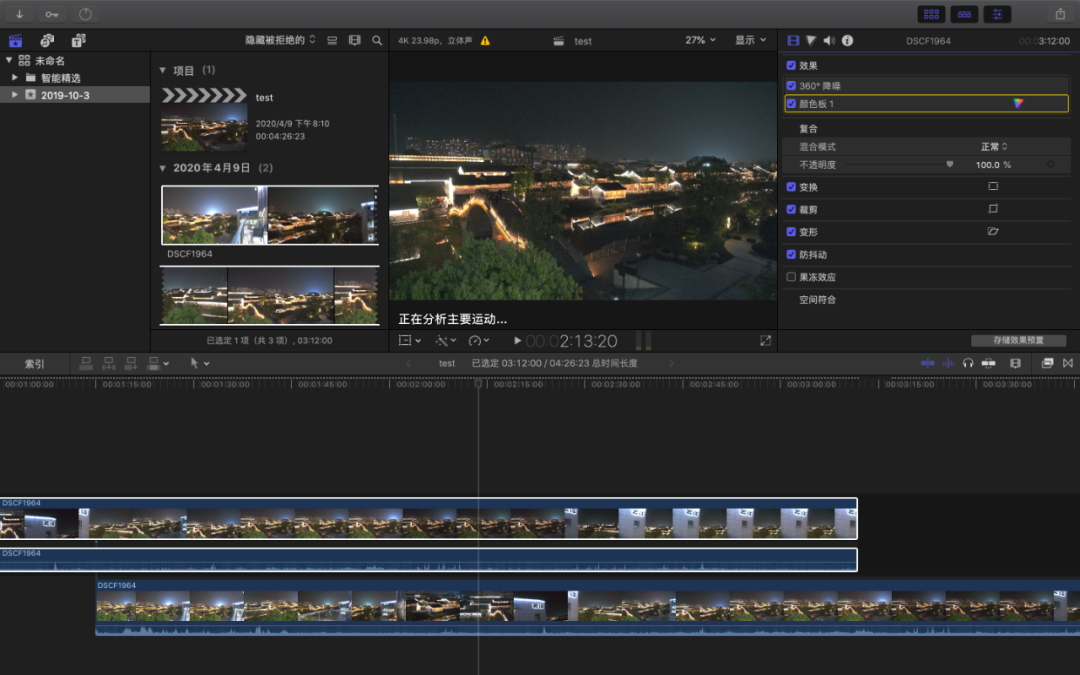Toggle video skimming in timeline

(928, 363)
